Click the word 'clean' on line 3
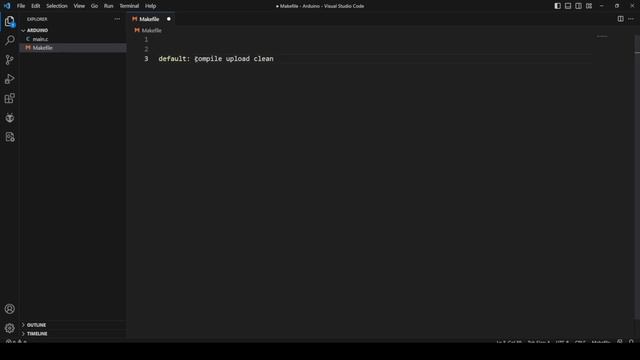 tap(264, 59)
